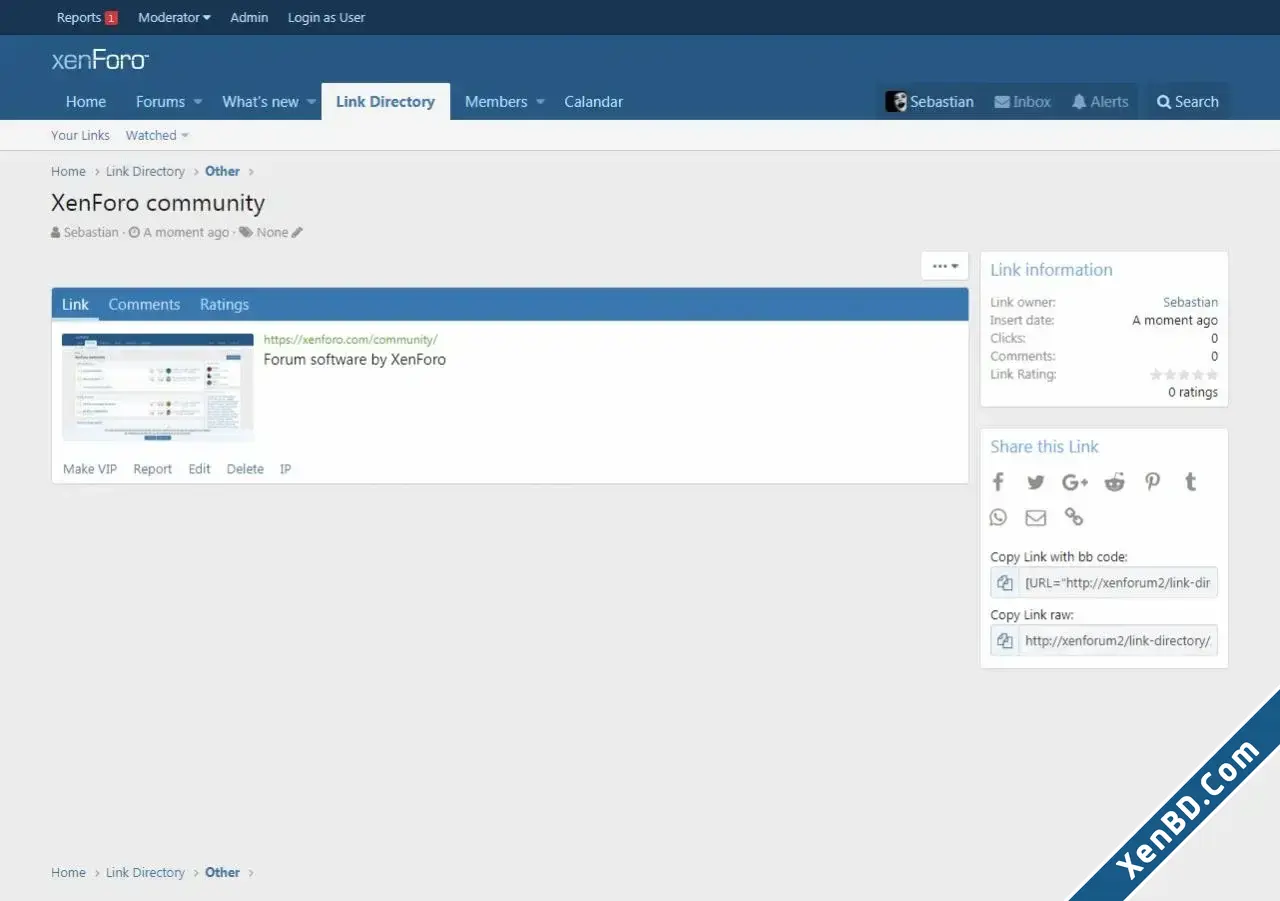1280x901 pixels.
Task: Go to Link Directory in the footer breadcrumb
Action: coord(145,873)
